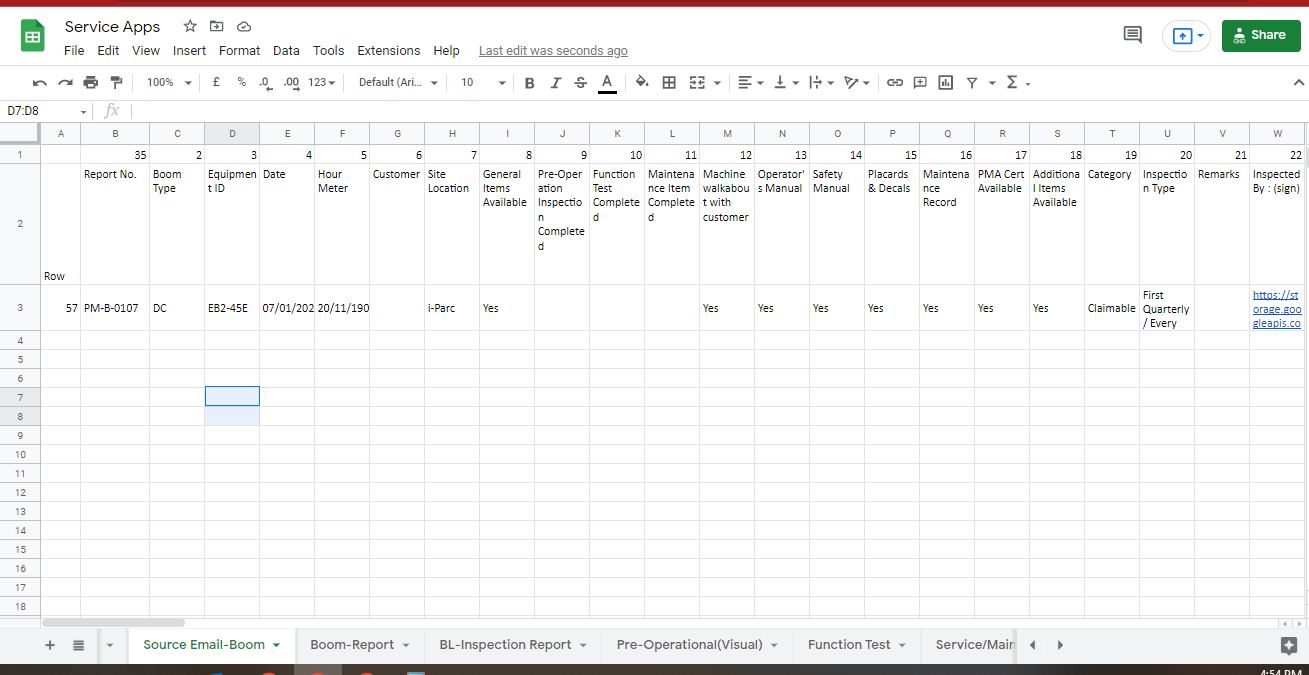Click the Move to folder icon
The image size is (1309, 675).
217,27
